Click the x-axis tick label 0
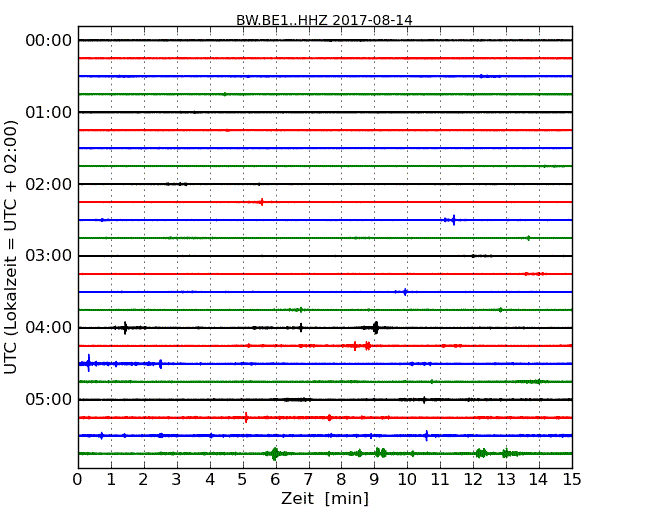Screen dimensions: 650x520 [78, 480]
